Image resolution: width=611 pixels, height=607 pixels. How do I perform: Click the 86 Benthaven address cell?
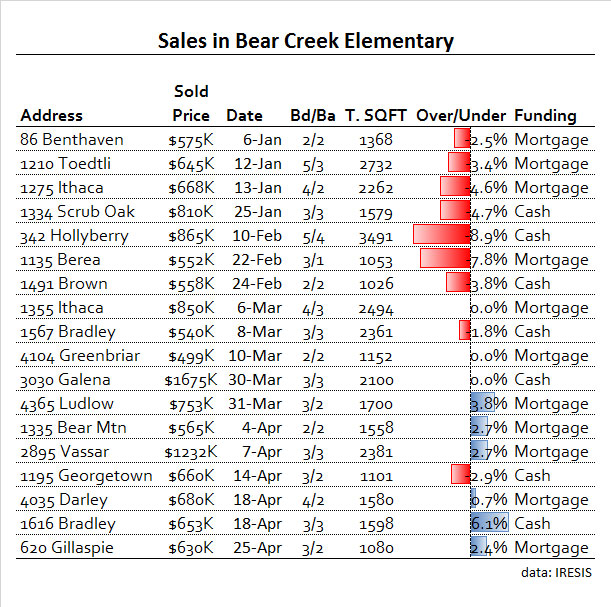66,139
